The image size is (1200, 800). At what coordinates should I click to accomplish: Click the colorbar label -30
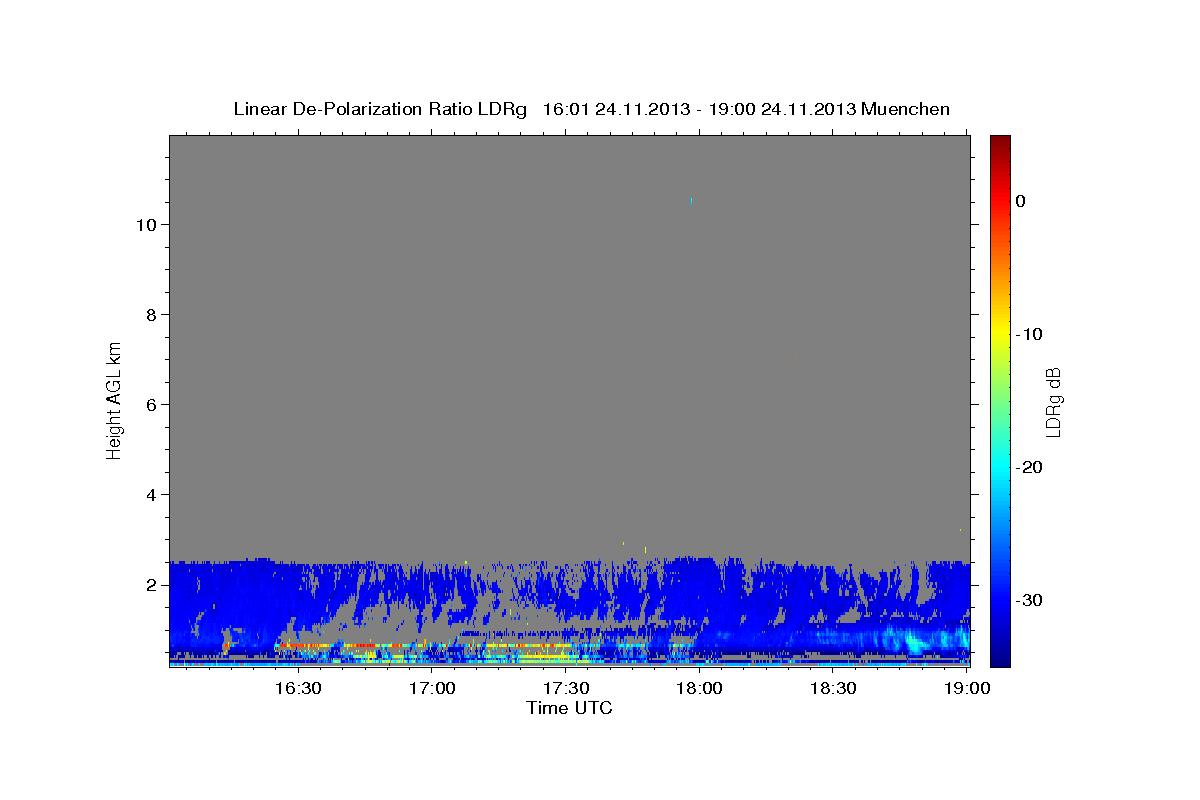click(x=1031, y=600)
